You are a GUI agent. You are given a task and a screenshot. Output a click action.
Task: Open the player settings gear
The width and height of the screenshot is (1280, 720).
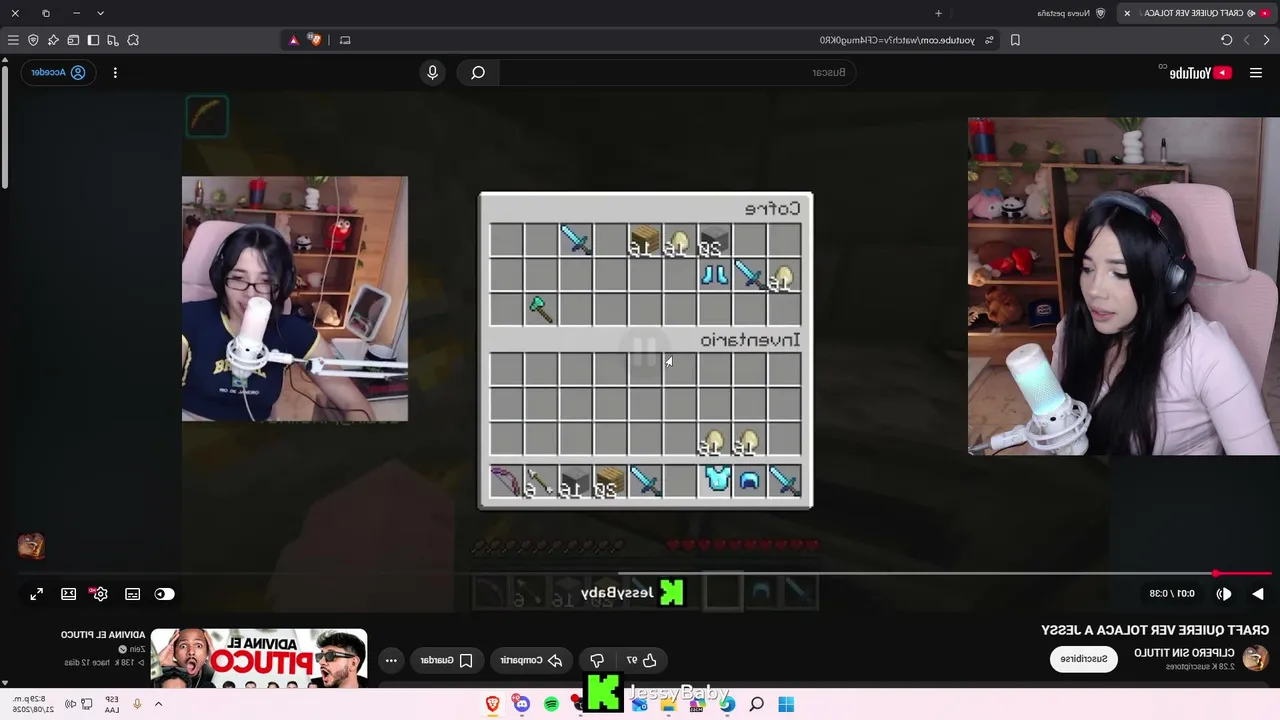pyautogui.click(x=100, y=594)
